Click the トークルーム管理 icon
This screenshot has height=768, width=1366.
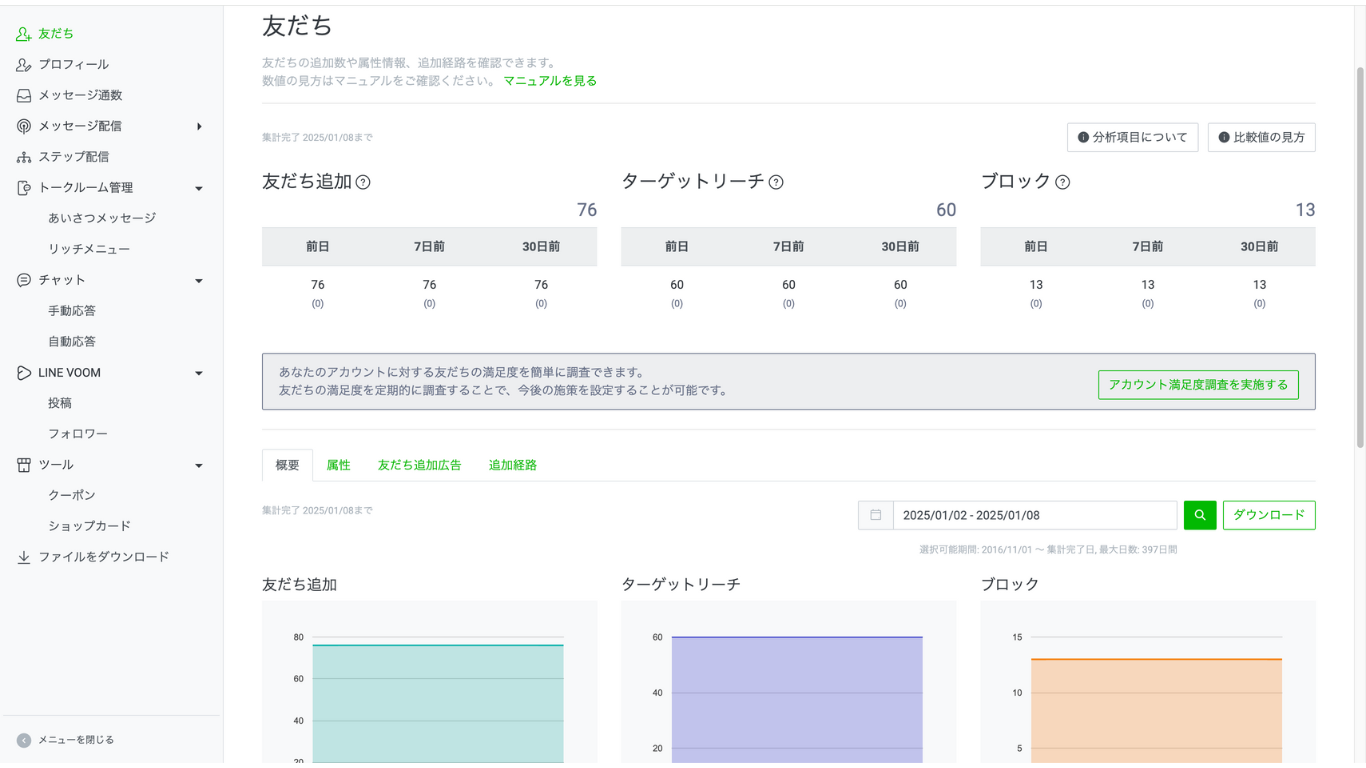pyautogui.click(x=24, y=188)
